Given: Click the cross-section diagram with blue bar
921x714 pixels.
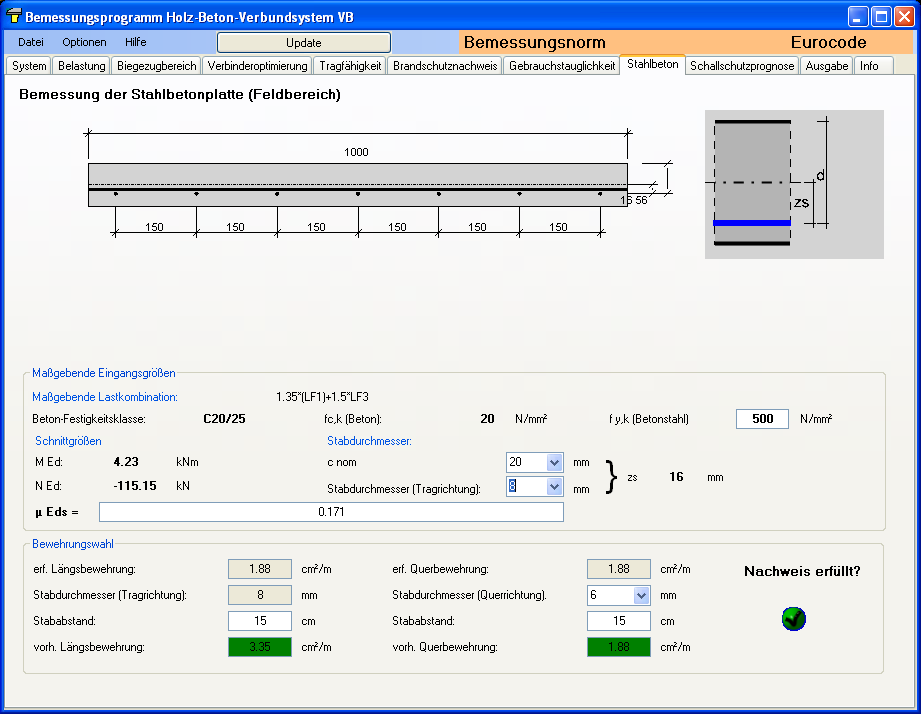Looking at the screenshot, I should point(794,184).
